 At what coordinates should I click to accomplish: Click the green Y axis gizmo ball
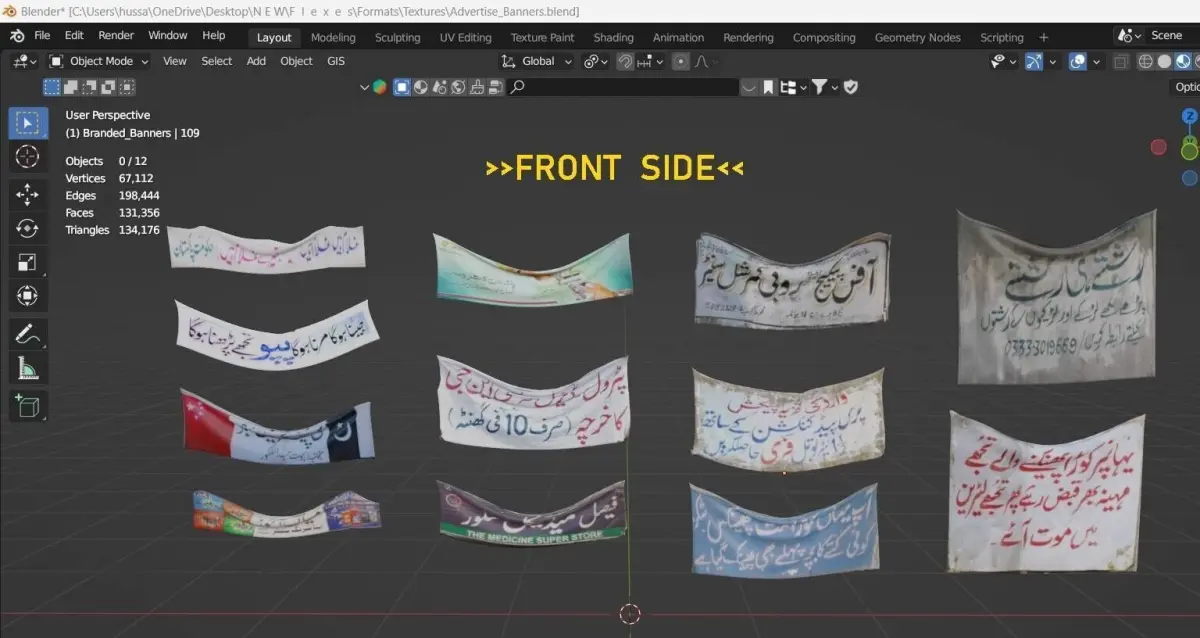[x=1189, y=151]
